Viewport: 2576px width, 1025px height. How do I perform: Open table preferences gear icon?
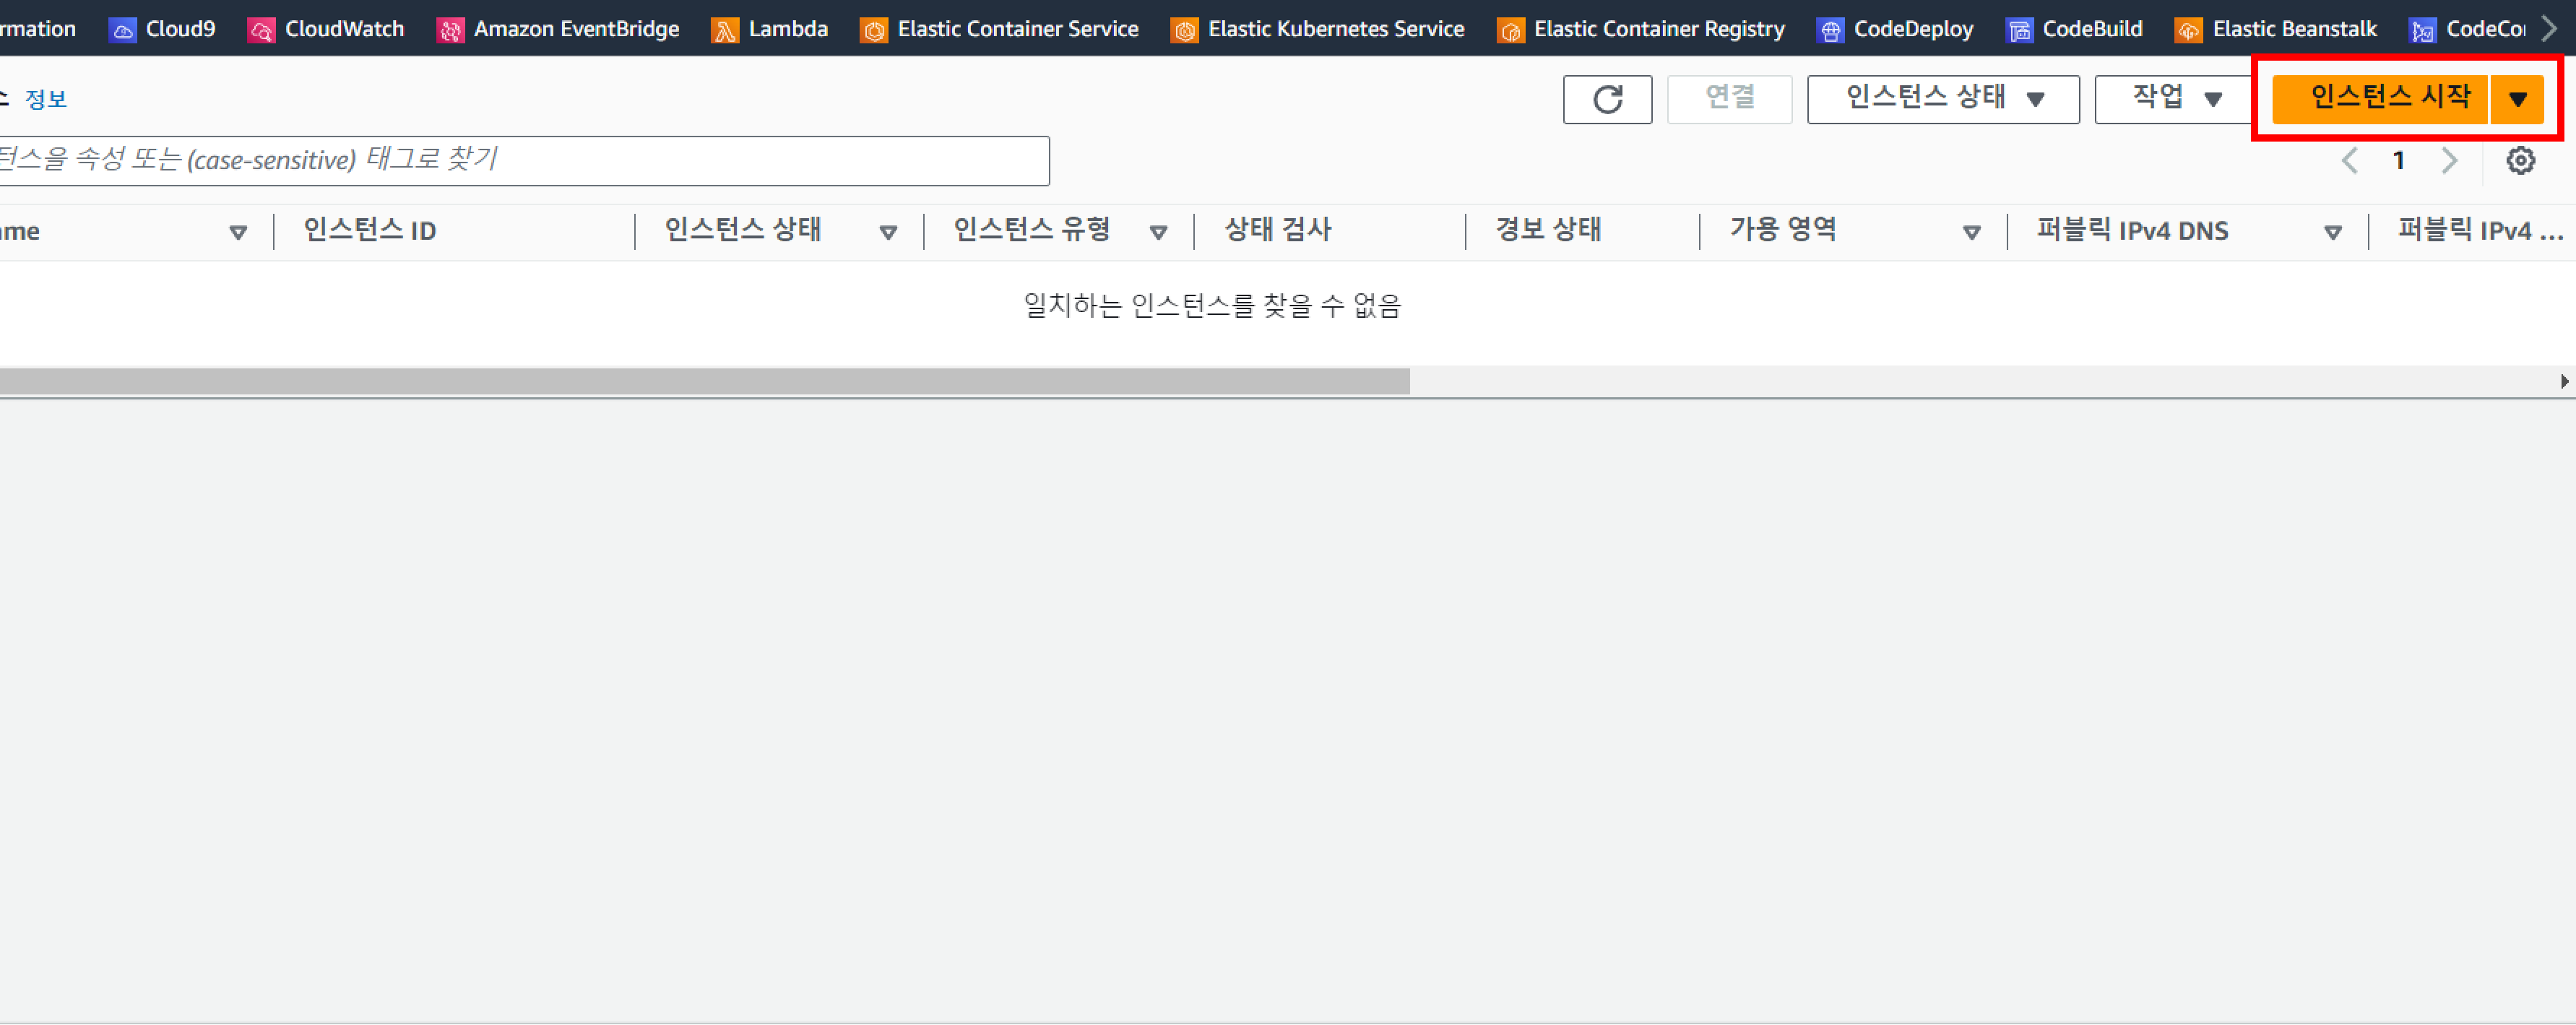pos(2520,160)
